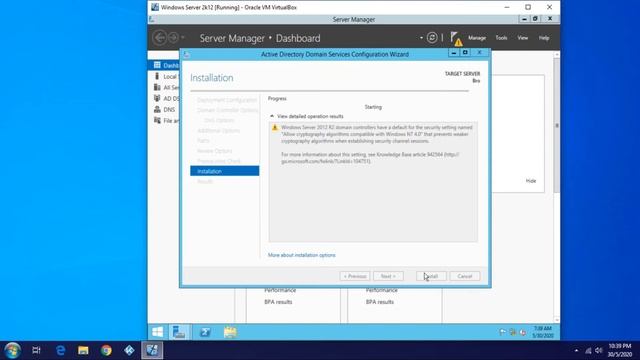Open the Help menu
The width and height of the screenshot is (640, 360).
click(544, 38)
